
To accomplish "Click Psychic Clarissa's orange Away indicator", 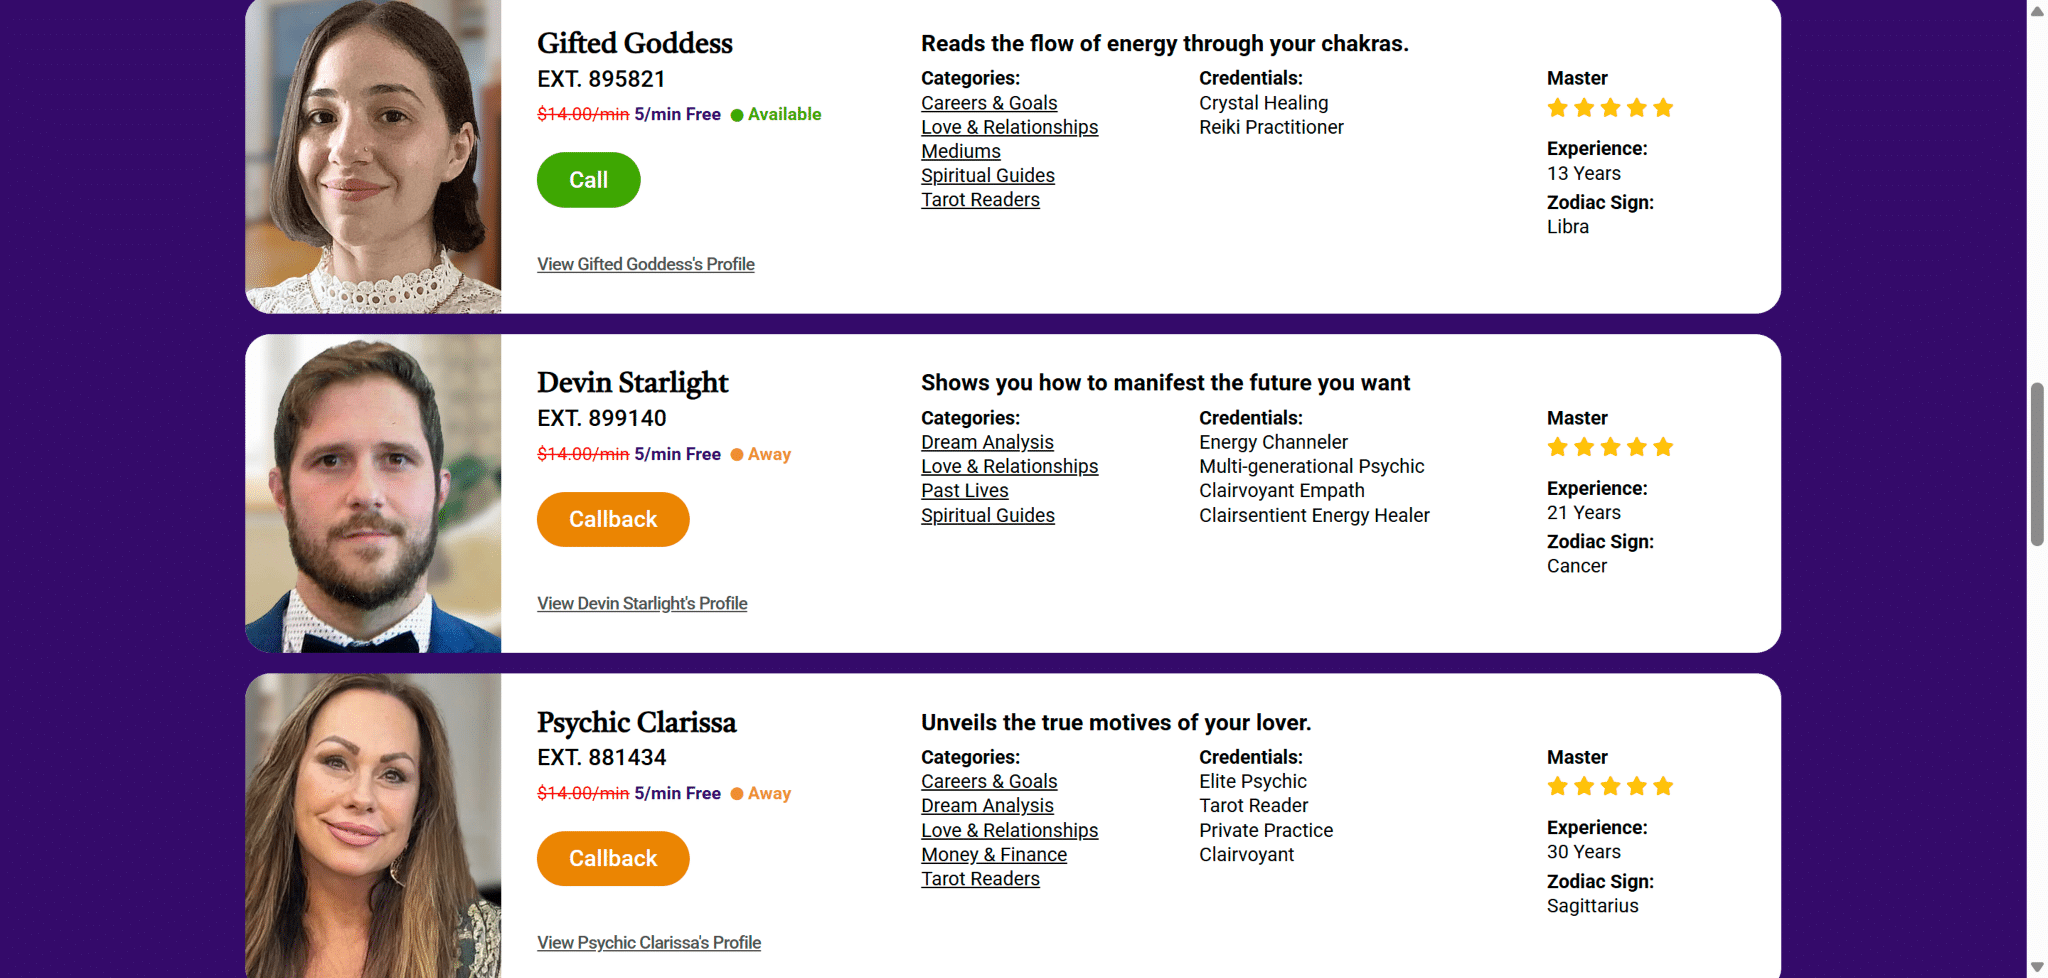I will point(737,794).
